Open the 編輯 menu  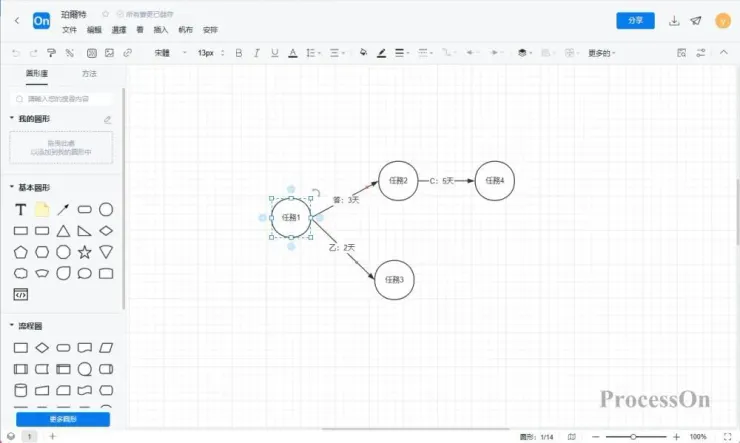(x=94, y=30)
